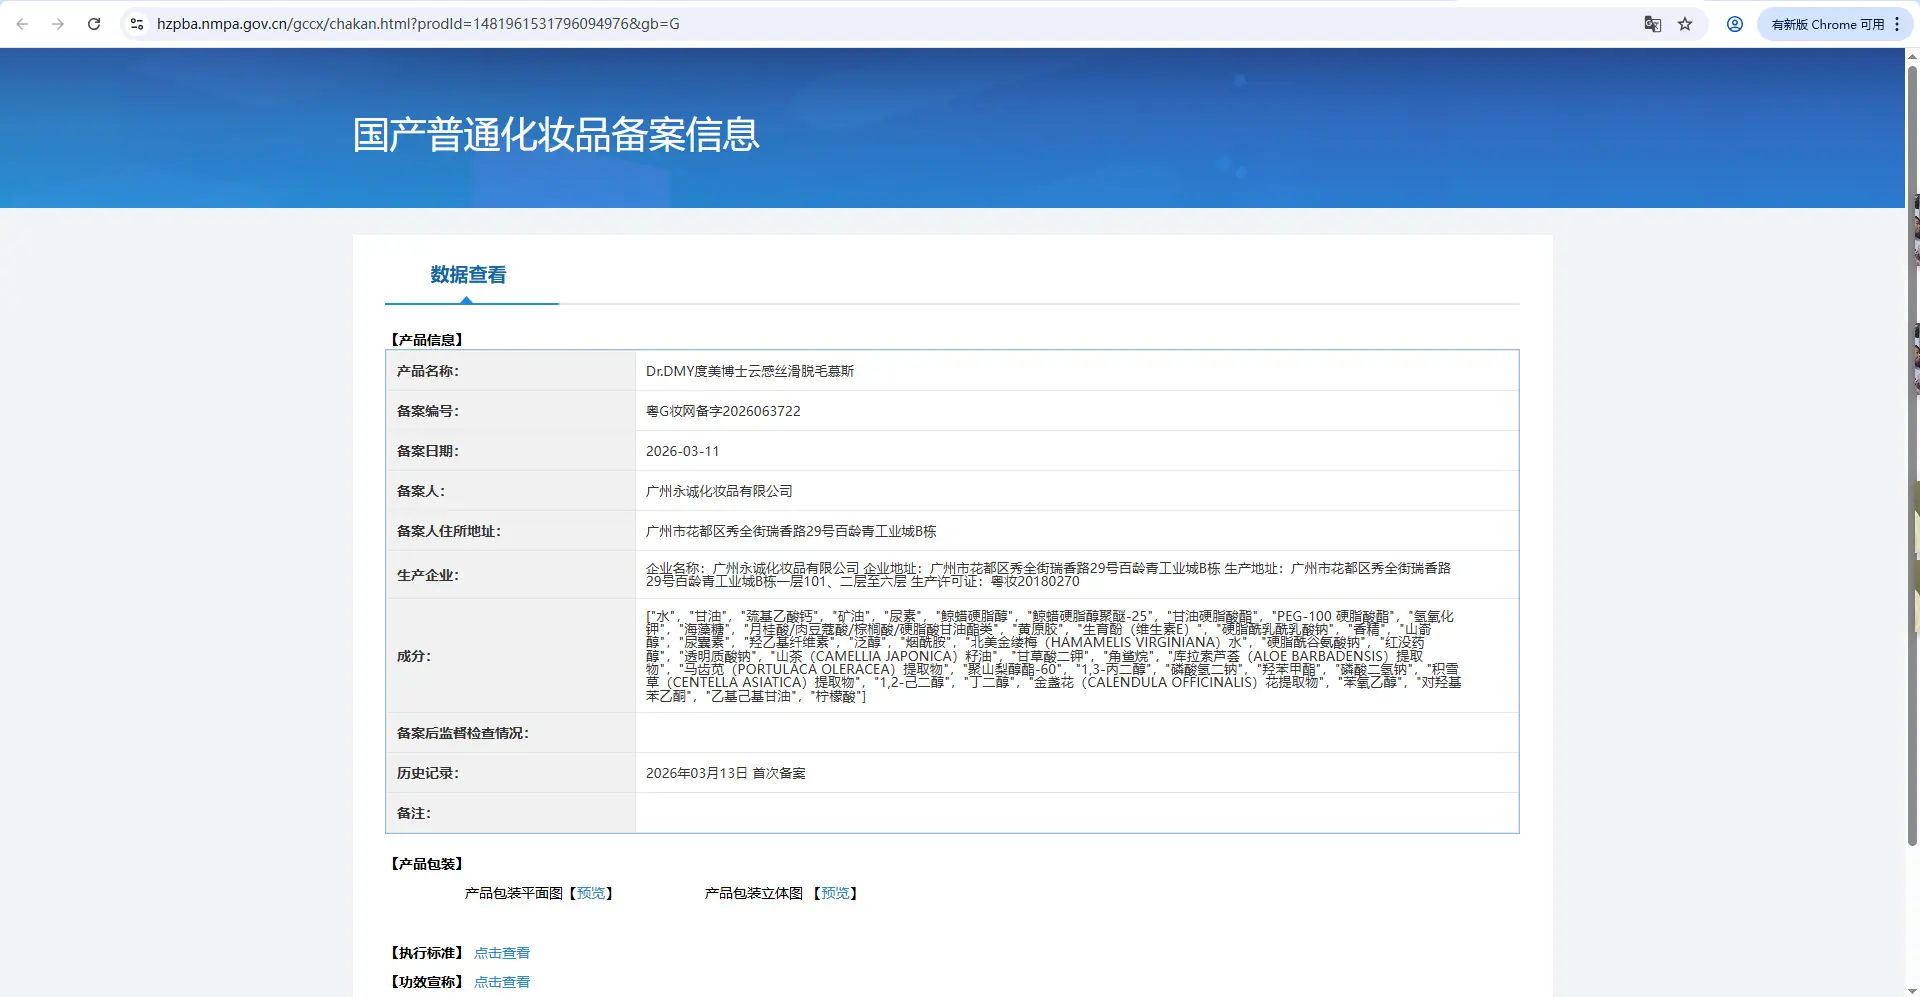Click filing date 2026-03-11
The image size is (1920, 997).
pyautogui.click(x=682, y=451)
